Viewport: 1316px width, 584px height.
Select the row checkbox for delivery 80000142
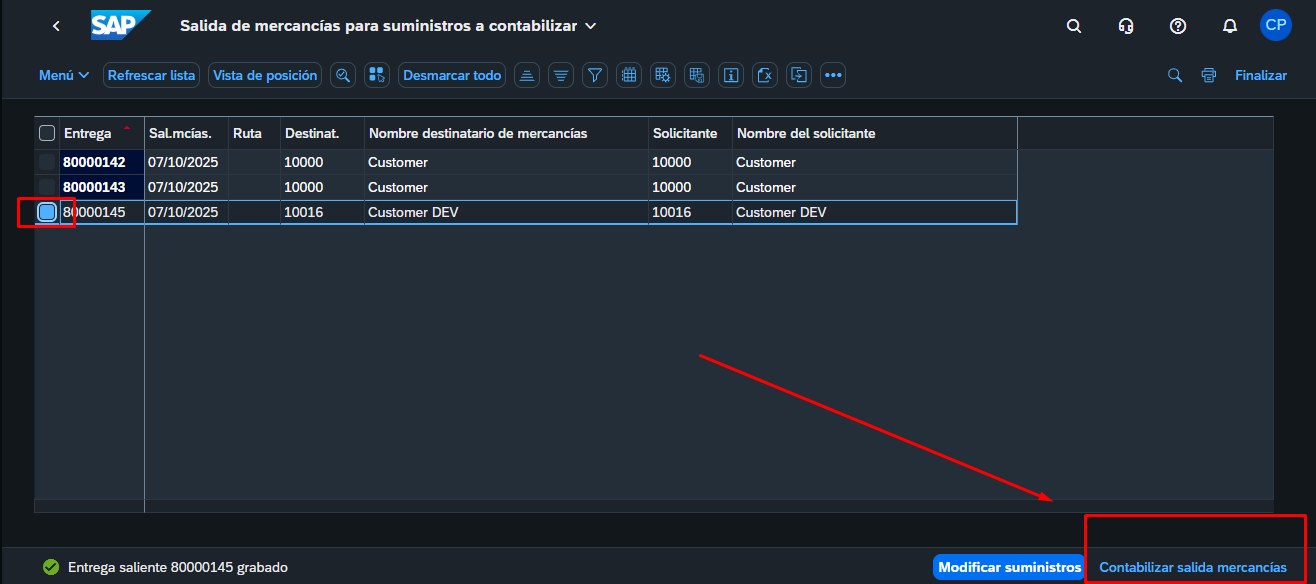47,162
